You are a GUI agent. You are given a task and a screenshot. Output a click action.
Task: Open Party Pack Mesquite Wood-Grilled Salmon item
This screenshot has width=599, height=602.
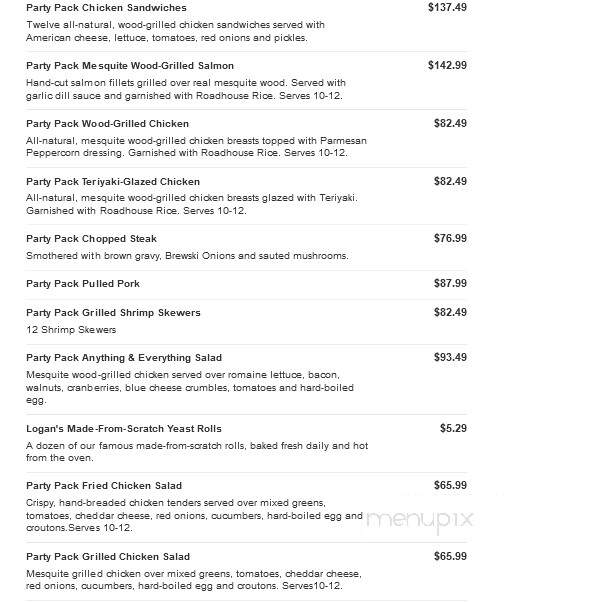coord(130,66)
